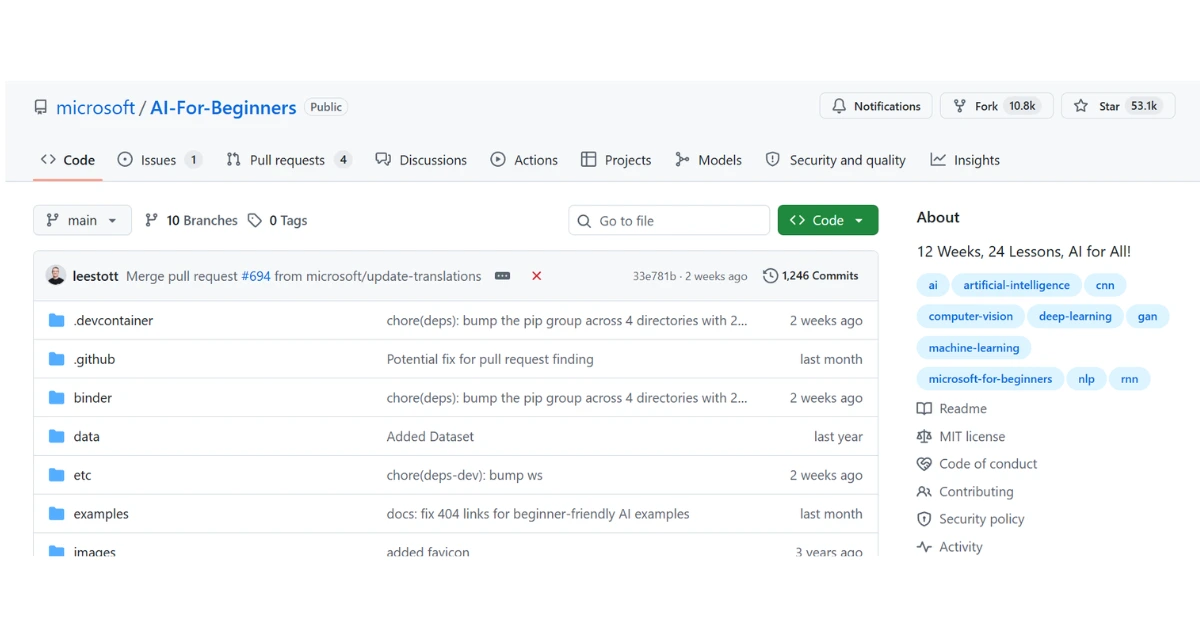Open the MIT license link
This screenshot has height=628, width=1200.
[x=972, y=436]
